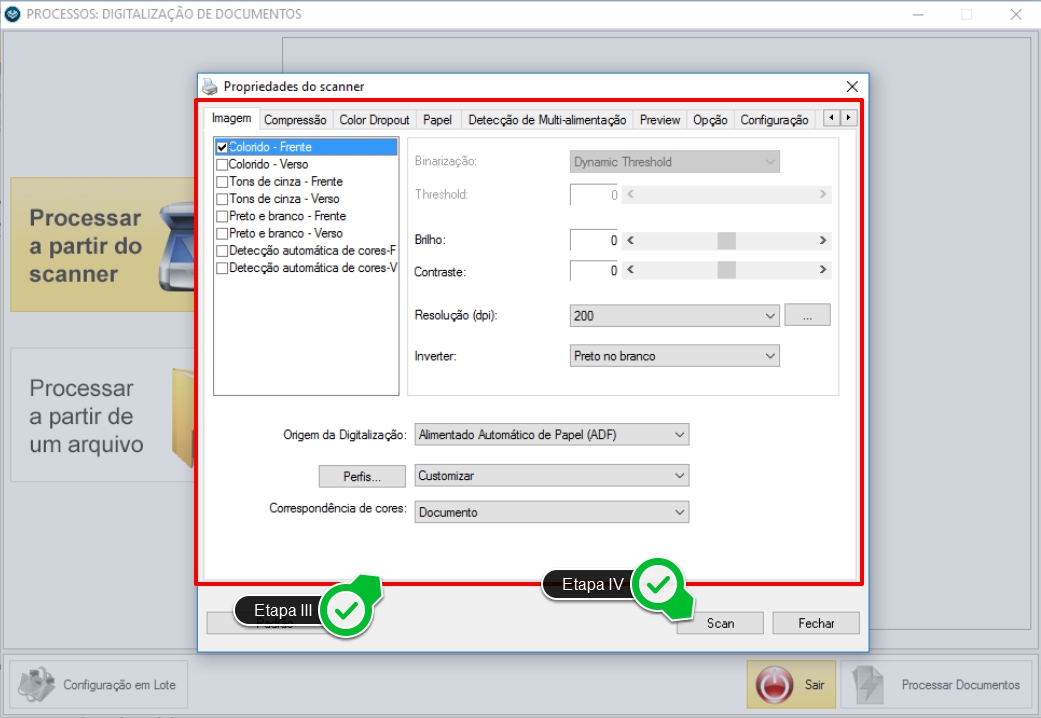Switch to the Preview tab
This screenshot has height=718, width=1041.
(660, 120)
